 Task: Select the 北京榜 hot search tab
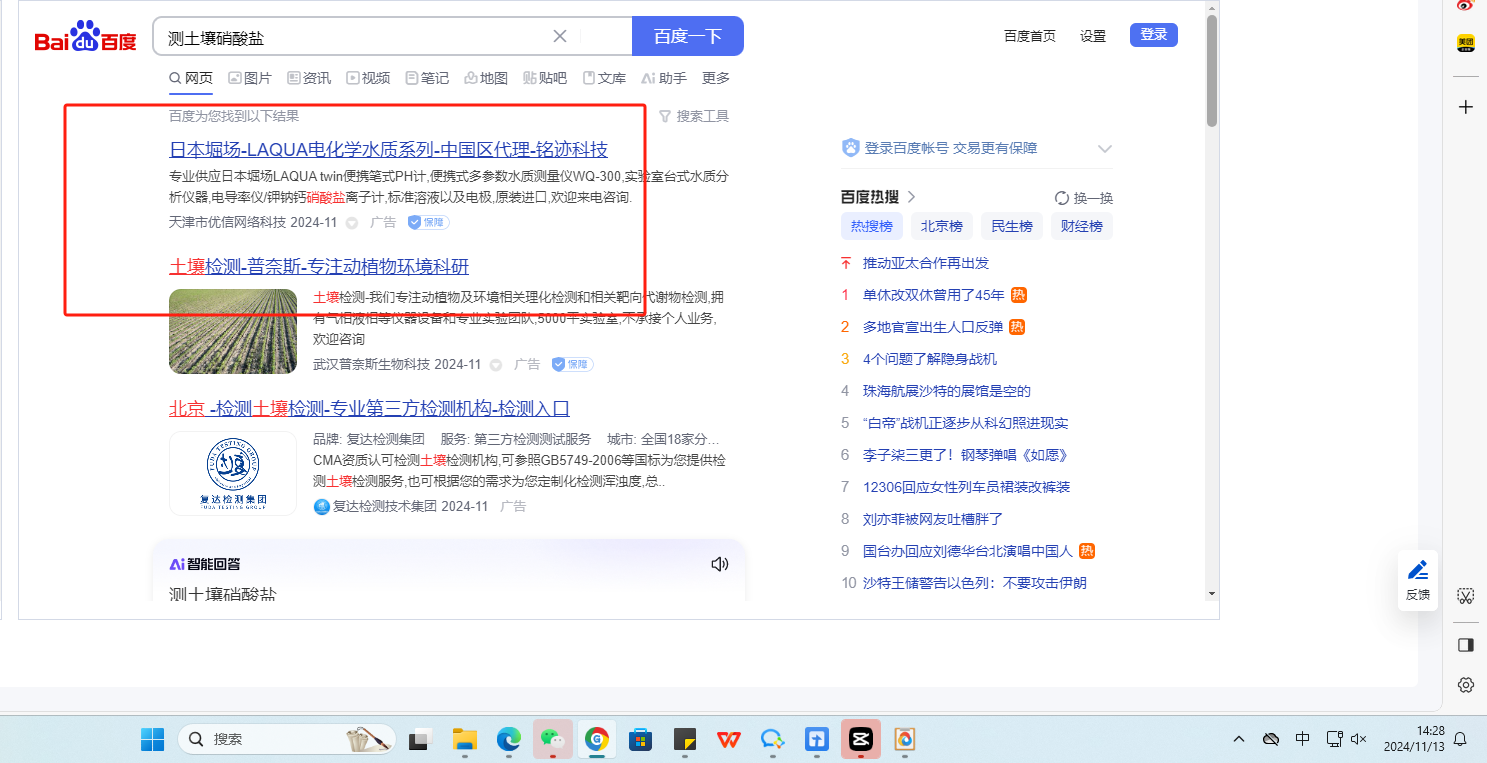[941, 227]
